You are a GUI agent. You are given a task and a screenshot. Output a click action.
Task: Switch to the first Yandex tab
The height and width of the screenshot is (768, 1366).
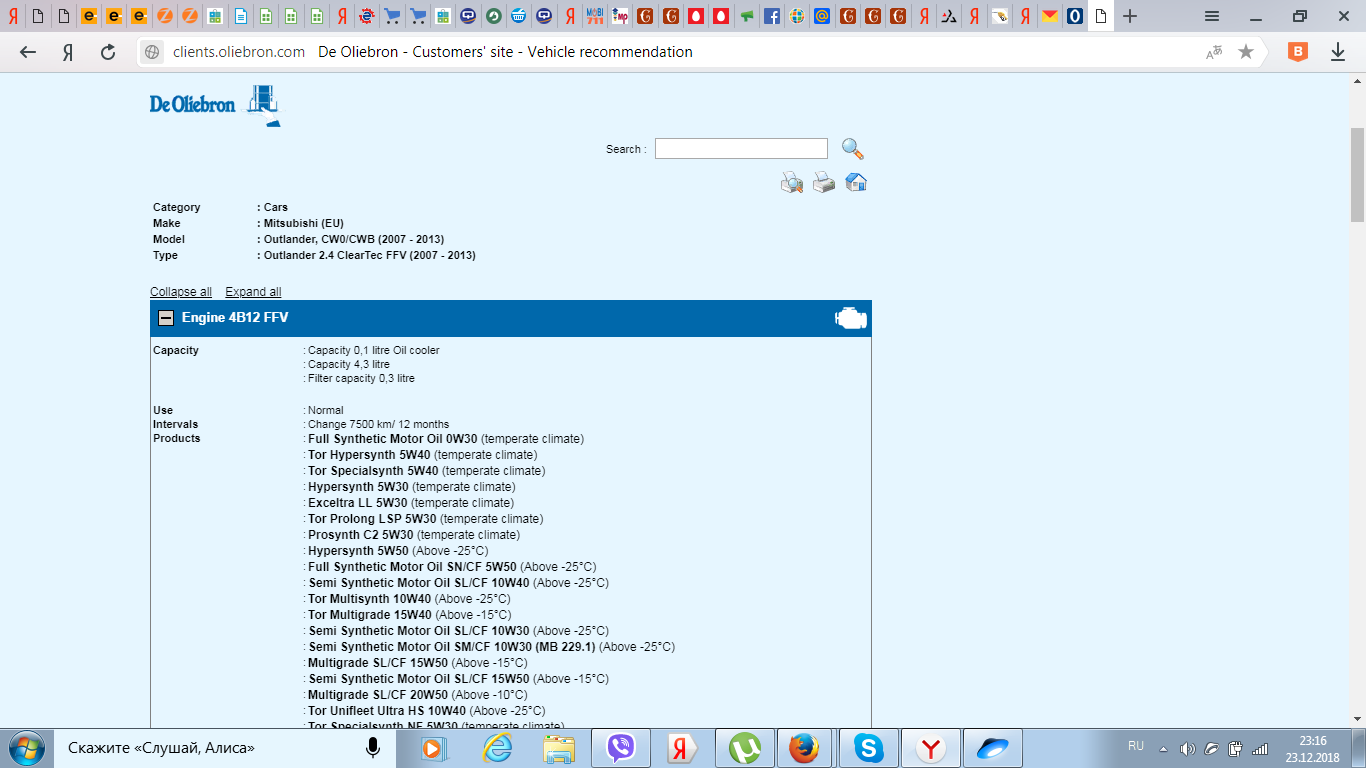(x=13, y=16)
